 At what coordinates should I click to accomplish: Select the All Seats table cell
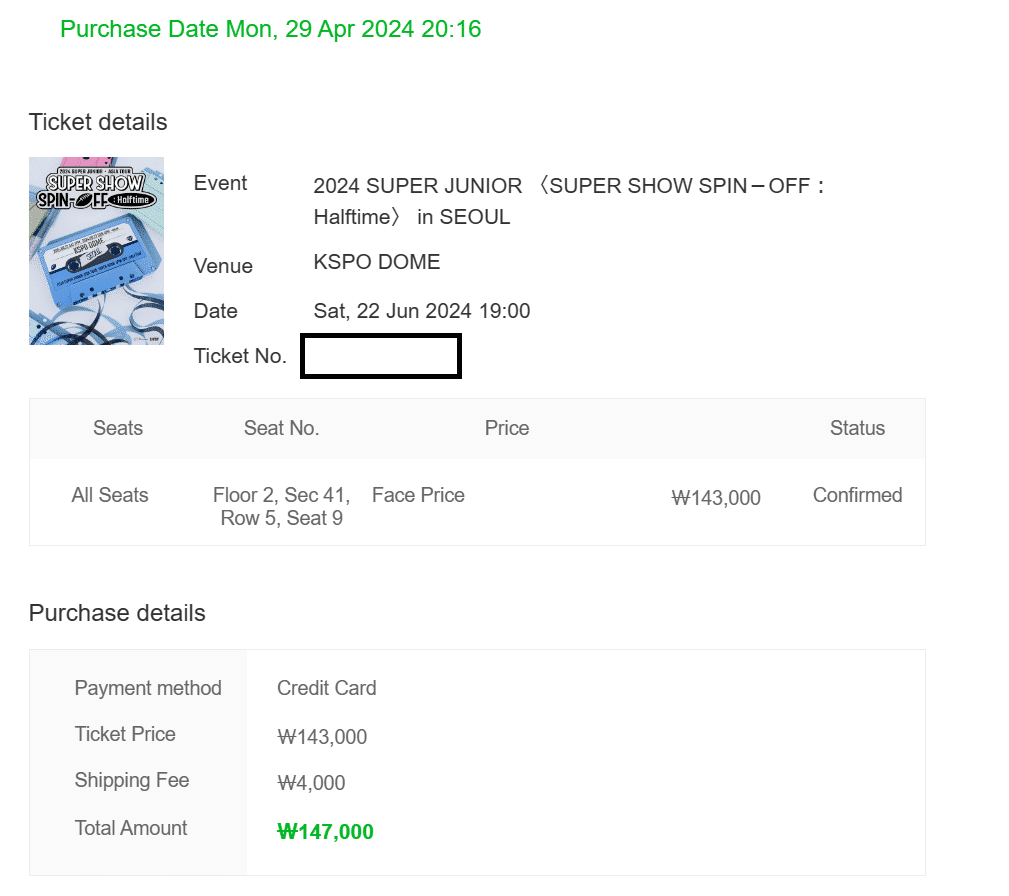(x=110, y=495)
